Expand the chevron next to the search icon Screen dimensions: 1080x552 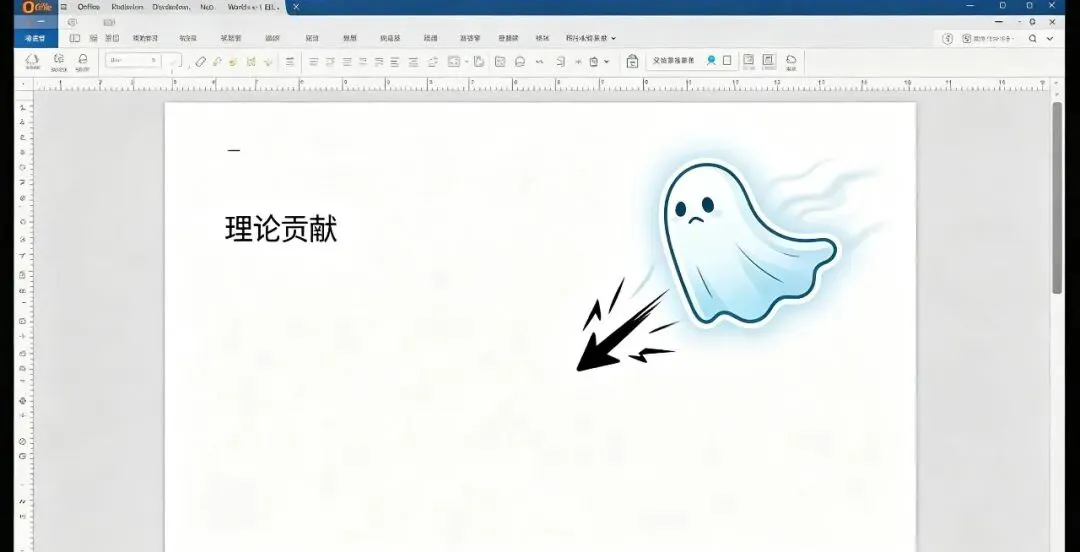1050,39
